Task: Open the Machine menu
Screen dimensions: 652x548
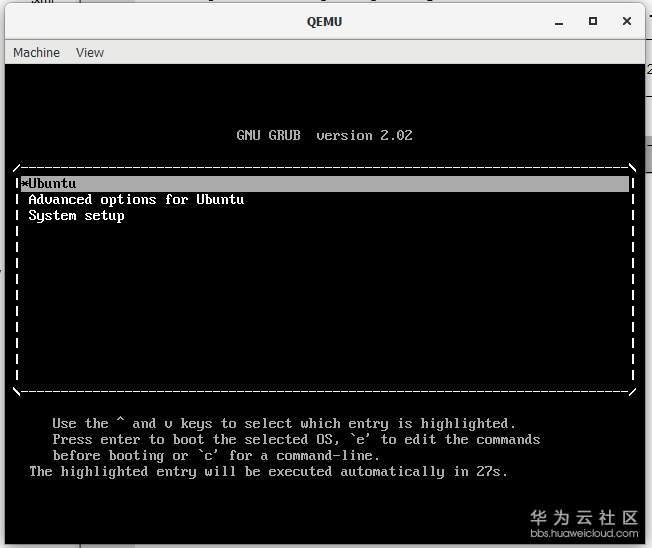Action: (x=36, y=53)
